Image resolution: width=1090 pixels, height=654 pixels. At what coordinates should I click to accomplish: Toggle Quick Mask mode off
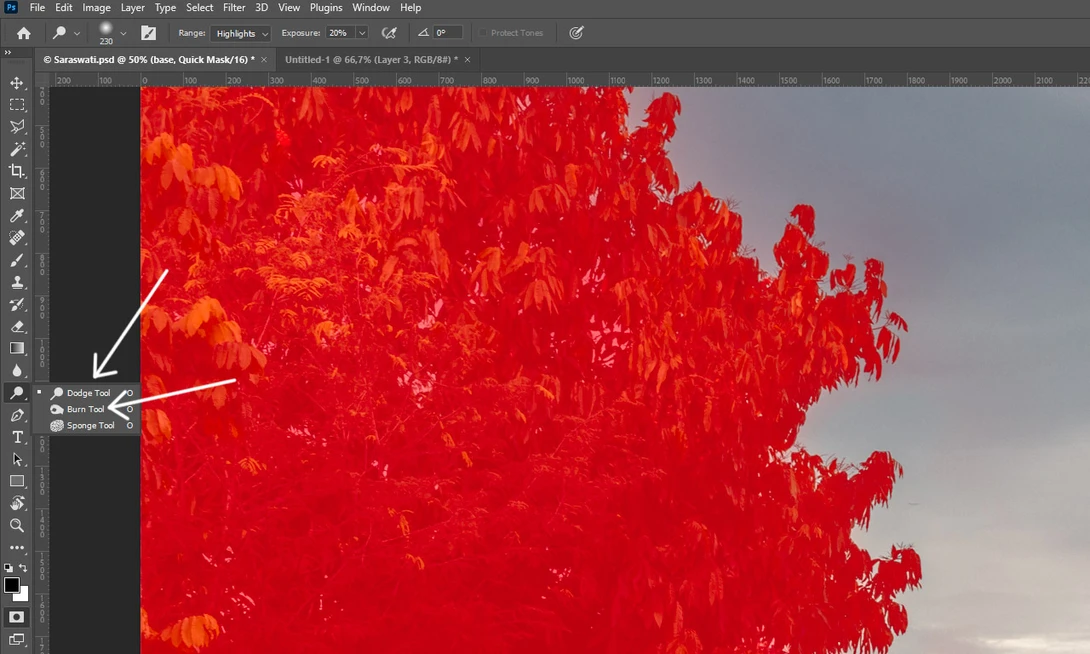[x=17, y=617]
